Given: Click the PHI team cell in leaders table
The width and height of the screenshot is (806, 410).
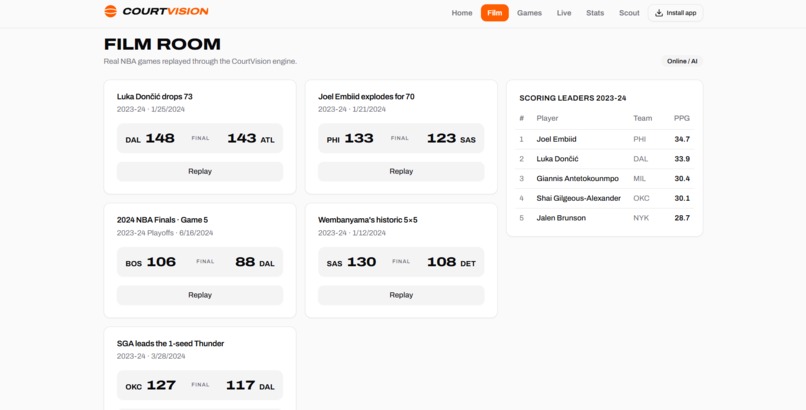Looking at the screenshot, I should [640, 139].
